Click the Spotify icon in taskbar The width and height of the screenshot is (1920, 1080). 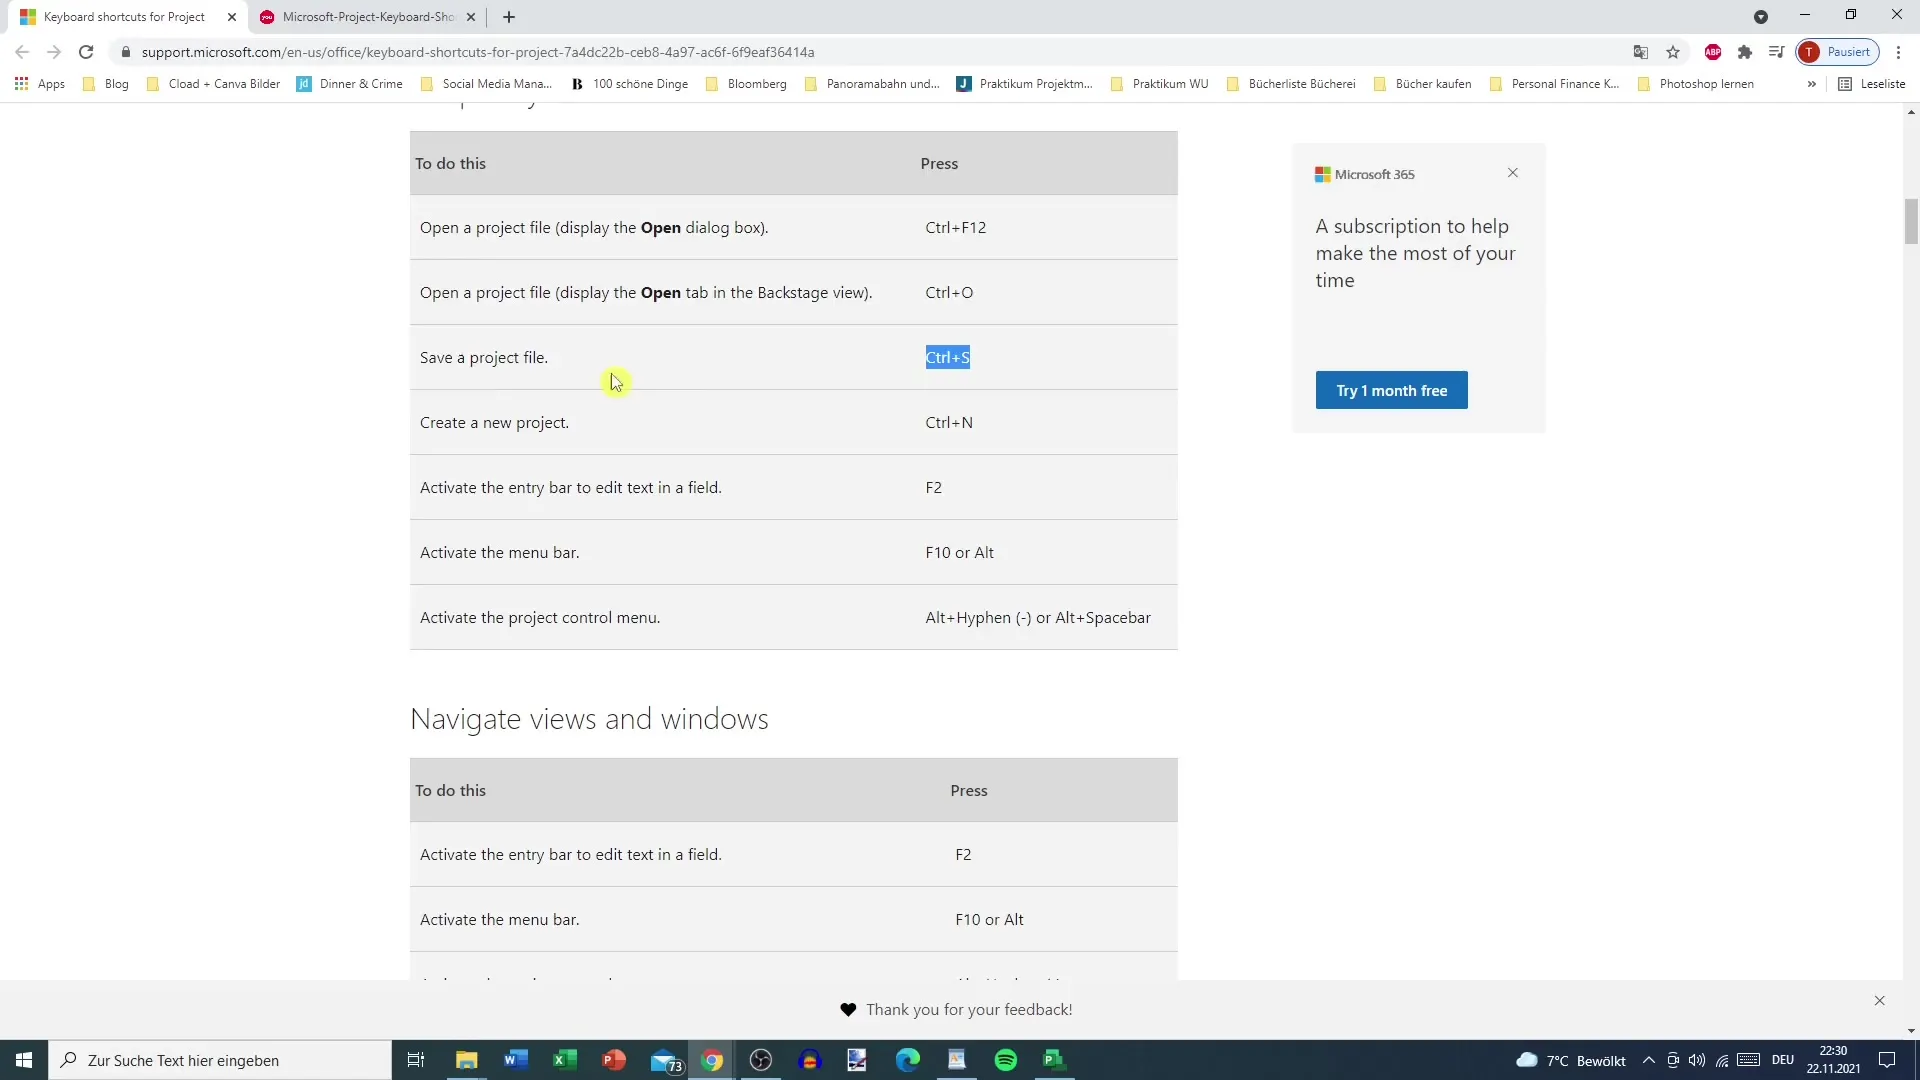1006,1059
